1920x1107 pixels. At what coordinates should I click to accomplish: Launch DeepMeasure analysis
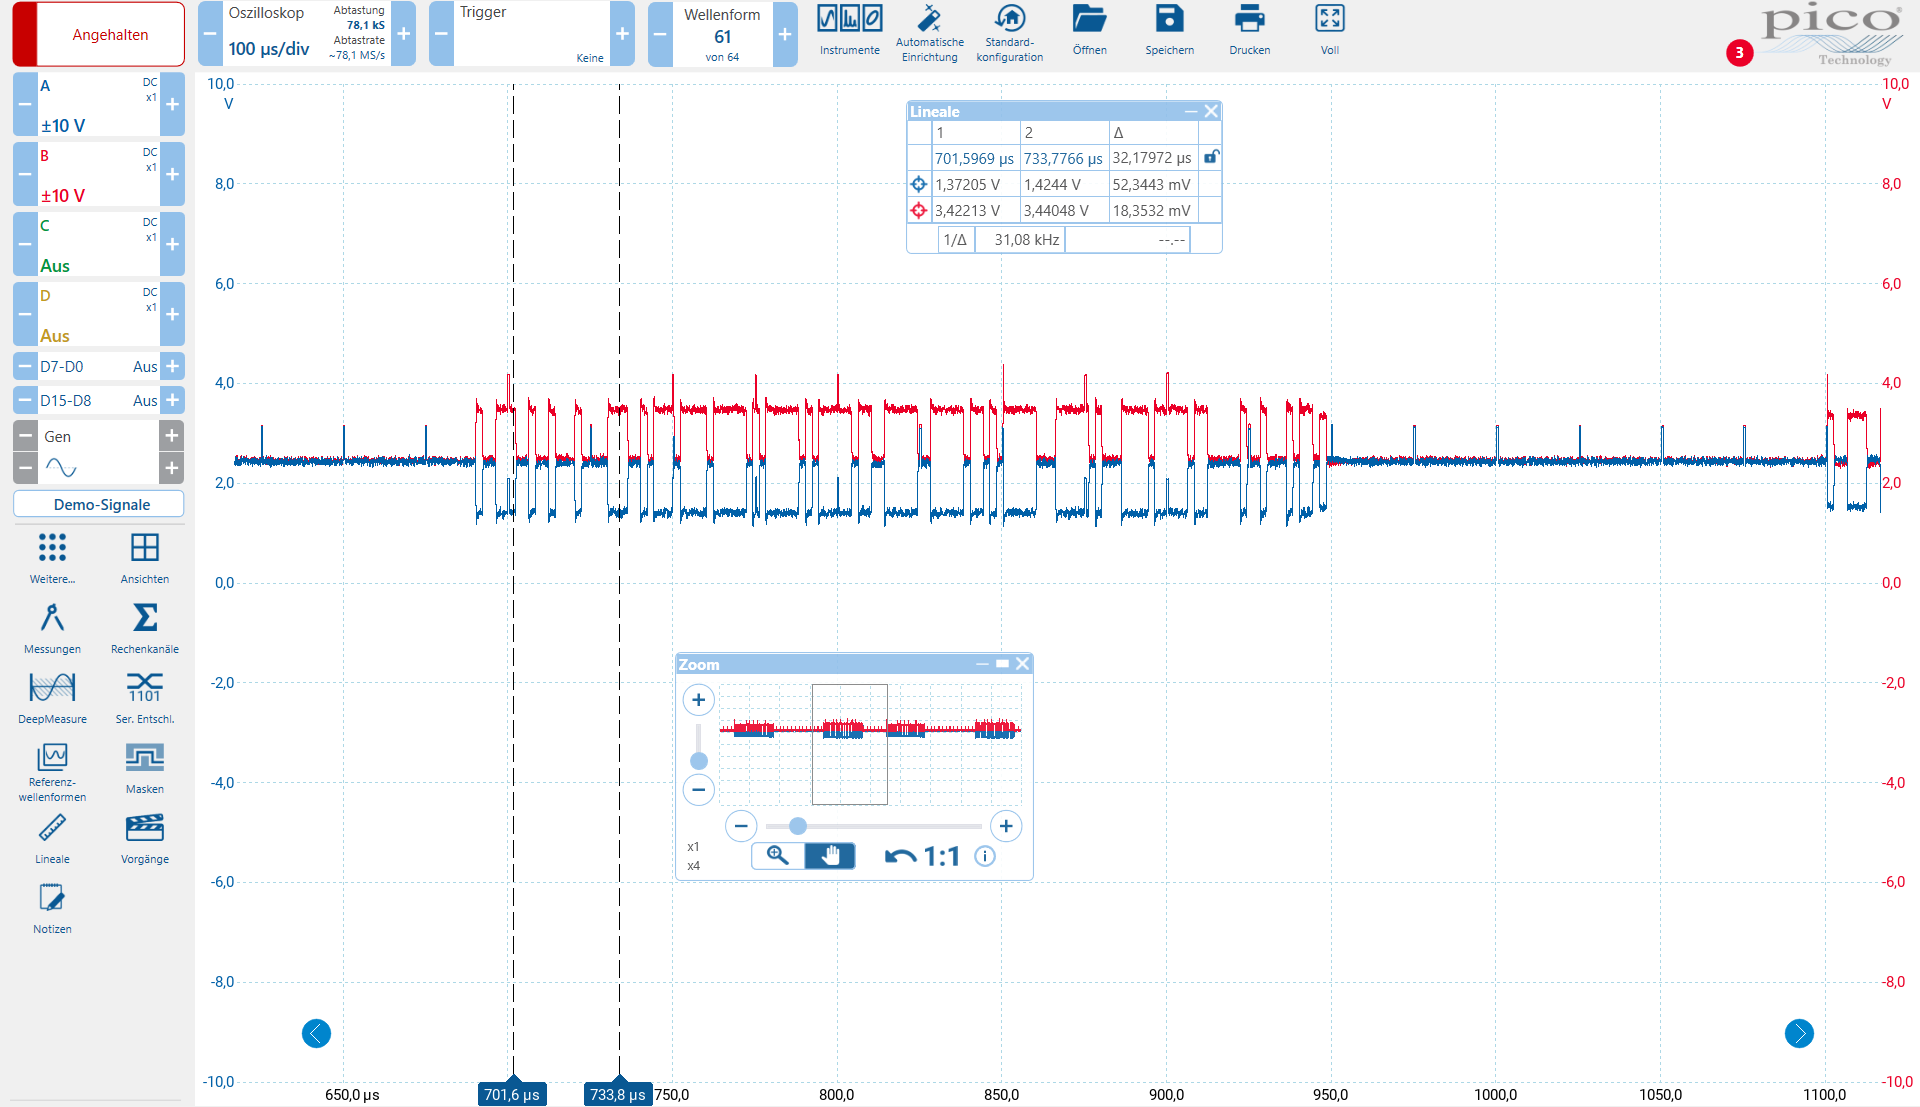tap(52, 698)
